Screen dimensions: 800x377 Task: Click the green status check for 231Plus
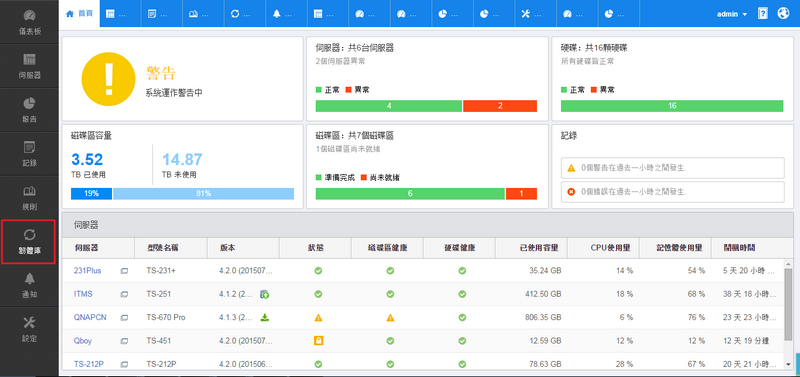pyautogui.click(x=318, y=271)
